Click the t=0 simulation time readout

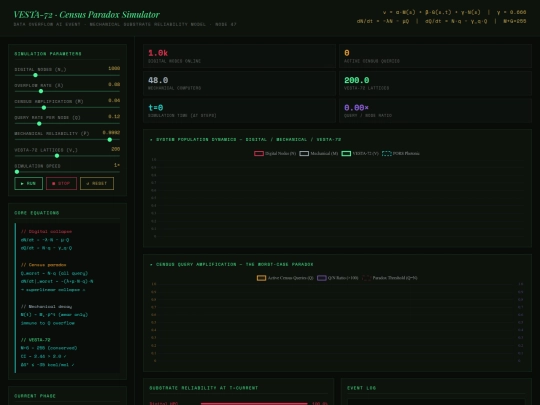click(x=156, y=107)
